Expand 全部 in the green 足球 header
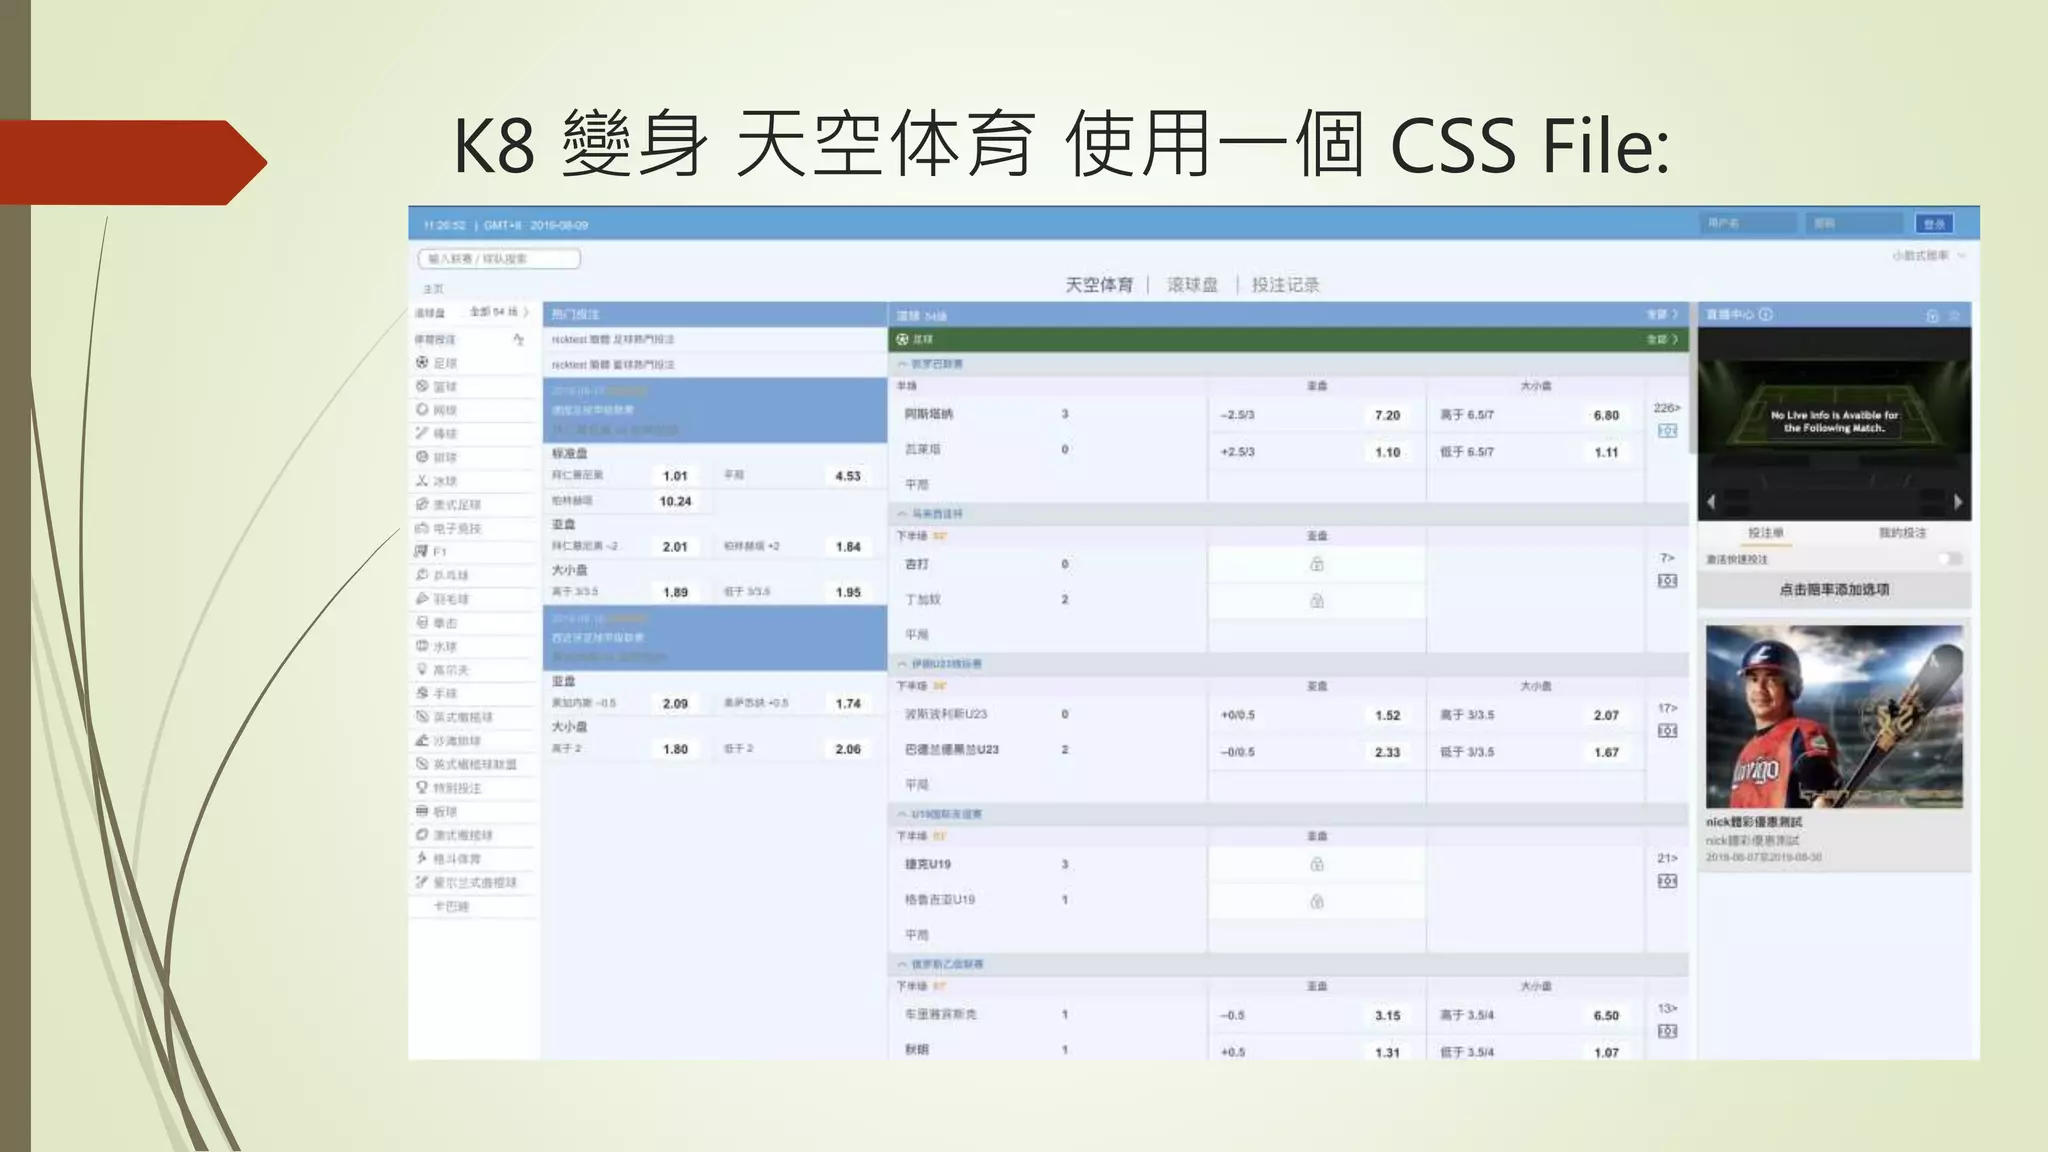Viewport: 2048px width, 1152px height. point(1662,339)
